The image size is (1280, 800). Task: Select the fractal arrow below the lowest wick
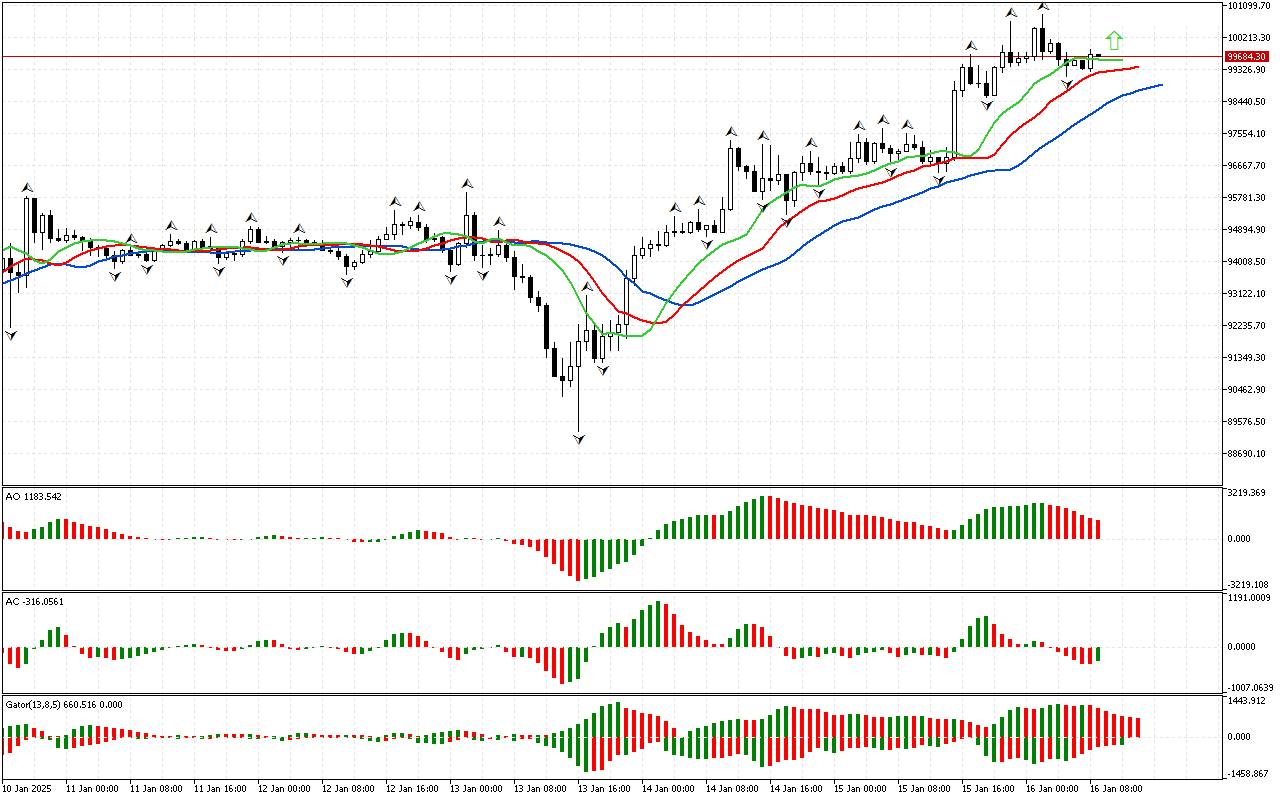click(x=578, y=438)
